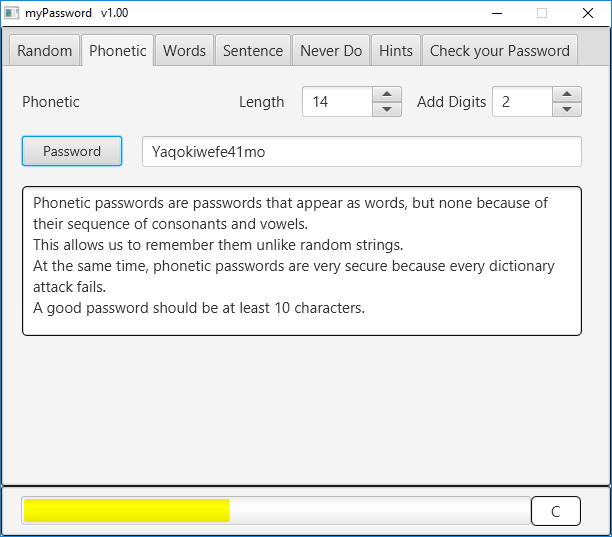The width and height of the screenshot is (612, 537).
Task: Open the Check your Password tab
Action: 500,50
